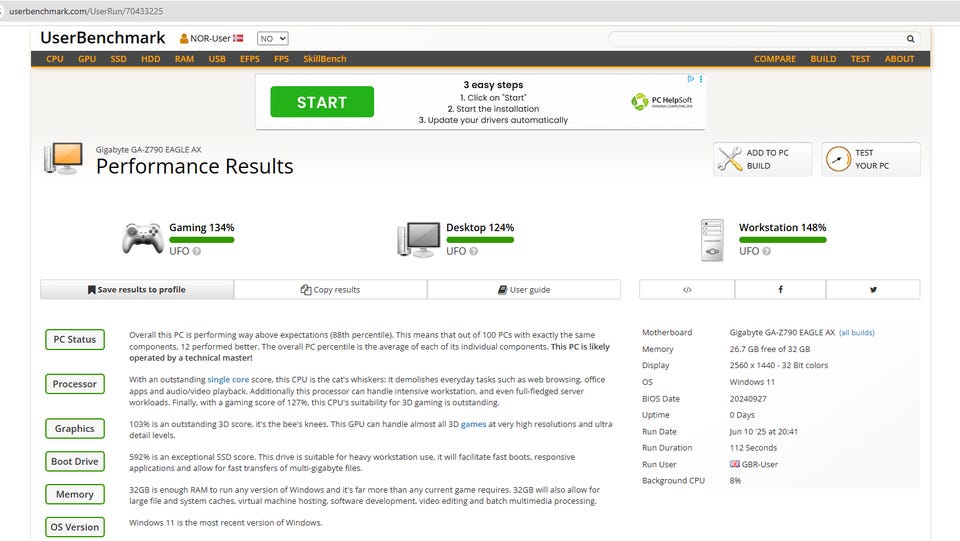
Task: Click the 2560 x 1440 display value
Action: coord(779,365)
